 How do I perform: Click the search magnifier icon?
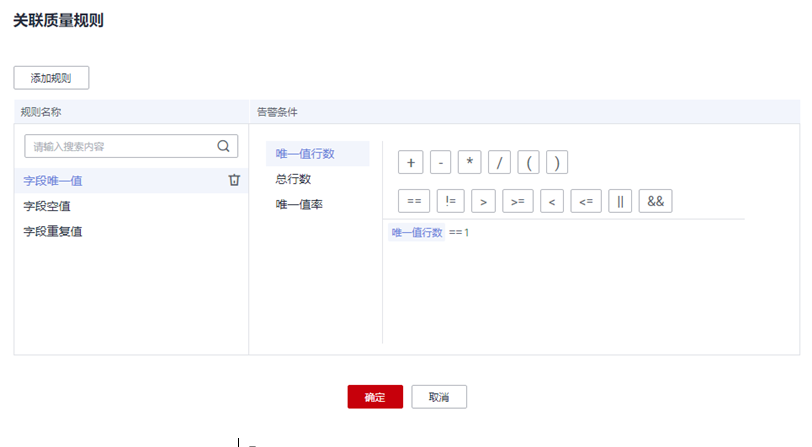(x=223, y=146)
